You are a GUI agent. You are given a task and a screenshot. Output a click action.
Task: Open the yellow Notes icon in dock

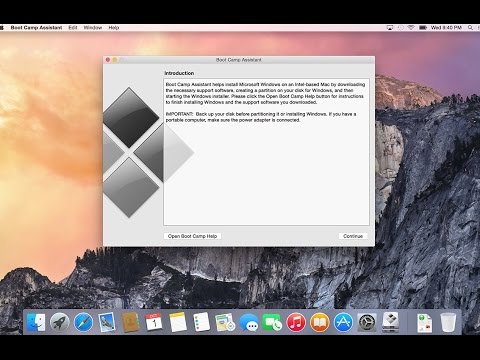point(178,322)
